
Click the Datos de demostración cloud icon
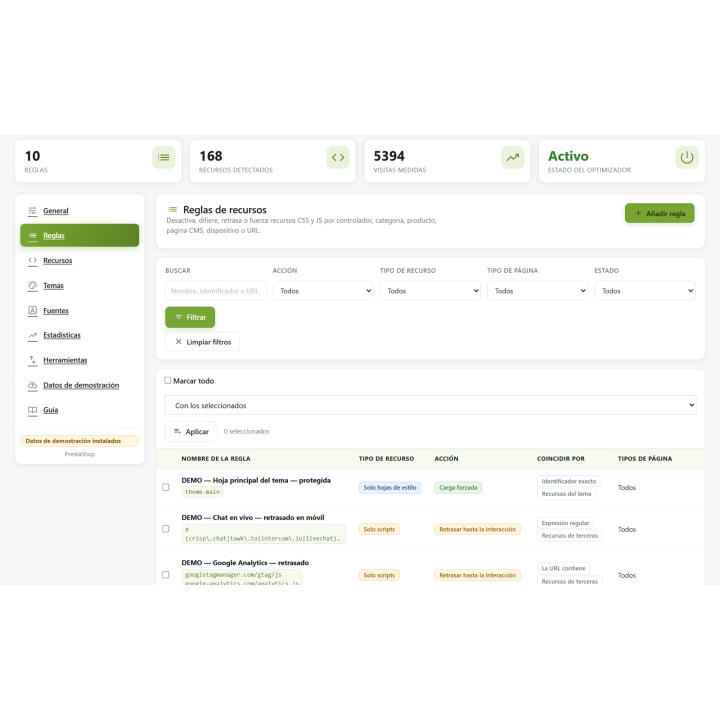(33, 385)
